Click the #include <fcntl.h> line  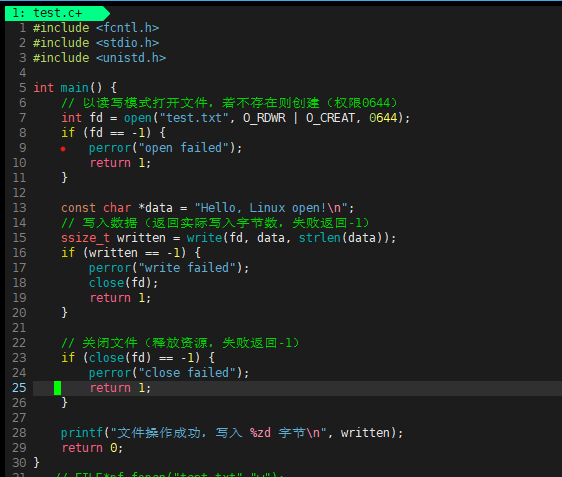[x=96, y=28]
